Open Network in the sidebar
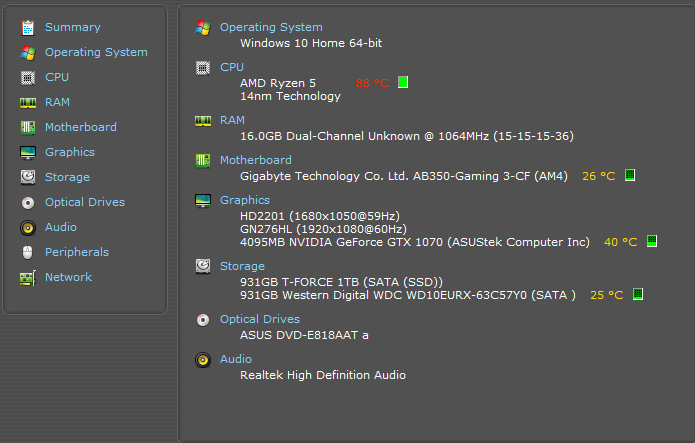 pyautogui.click(x=68, y=277)
